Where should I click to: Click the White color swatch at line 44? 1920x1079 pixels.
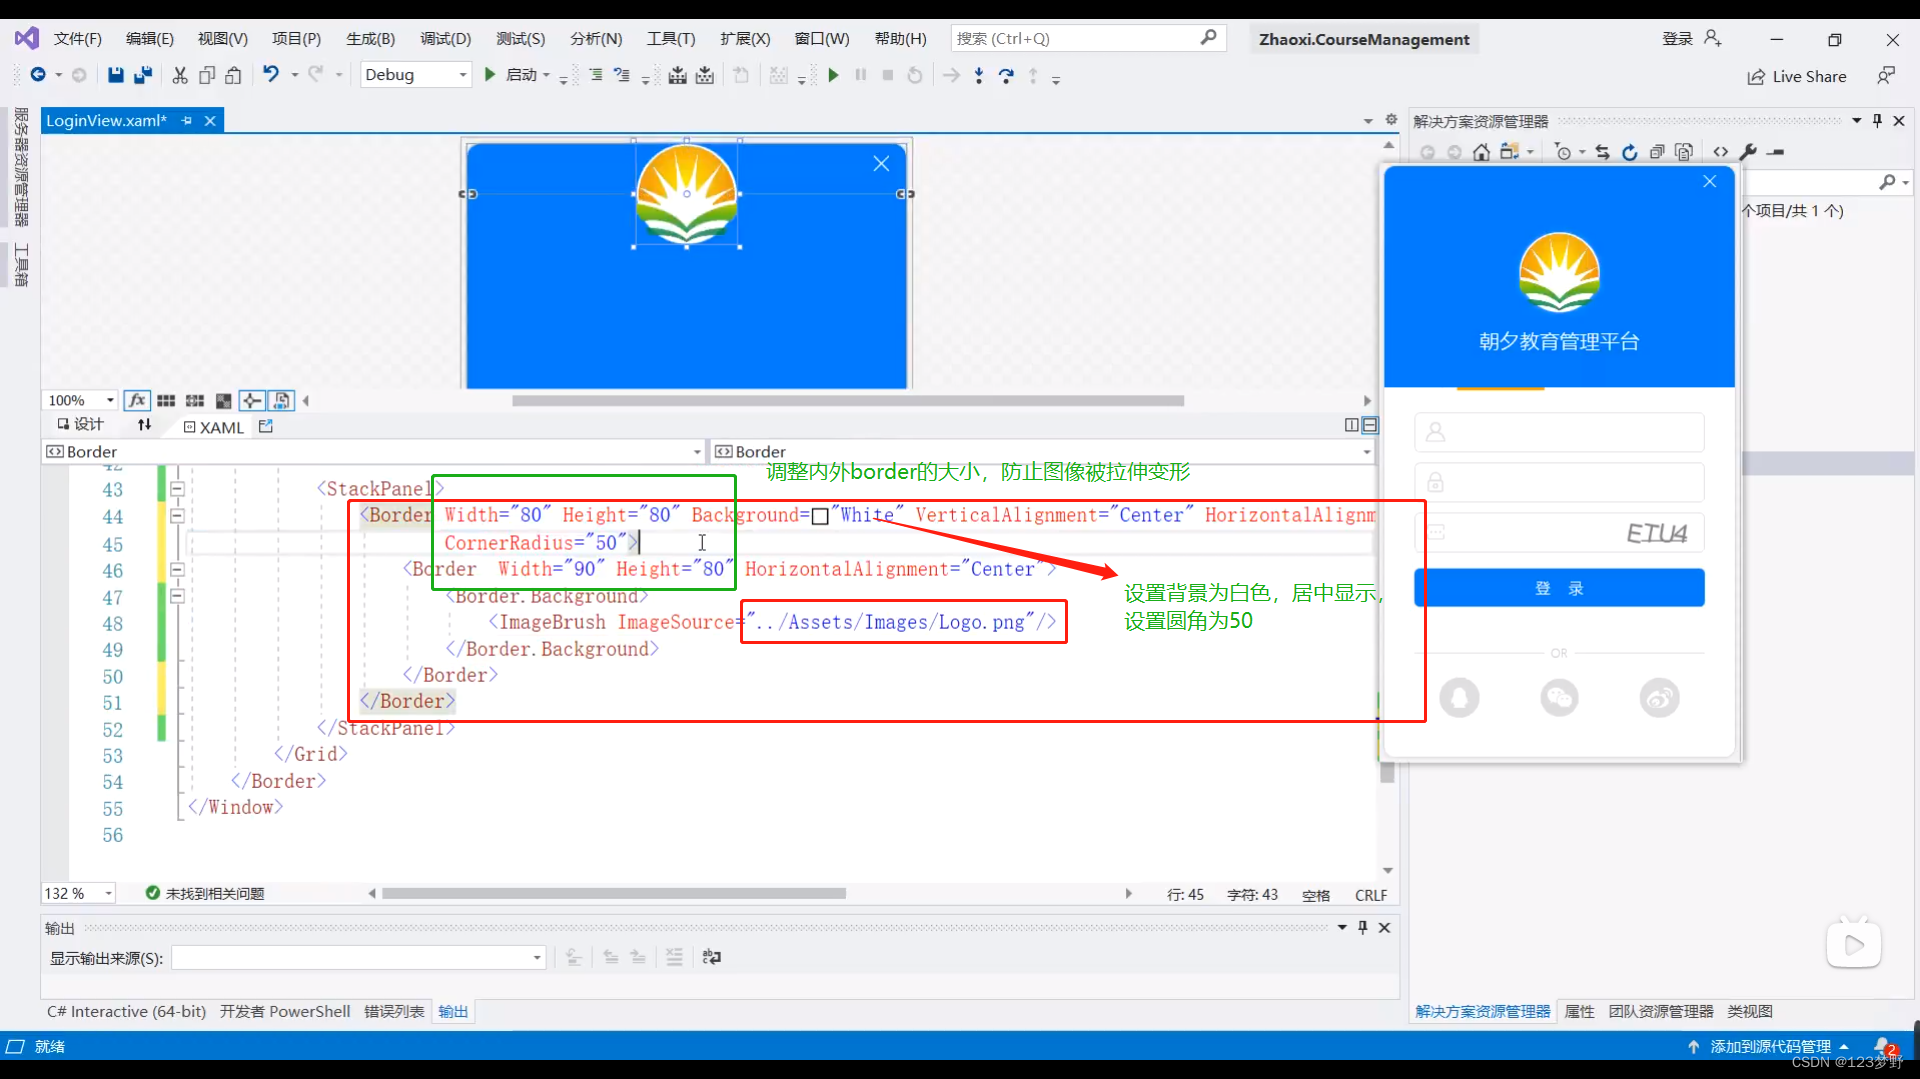[820, 516]
